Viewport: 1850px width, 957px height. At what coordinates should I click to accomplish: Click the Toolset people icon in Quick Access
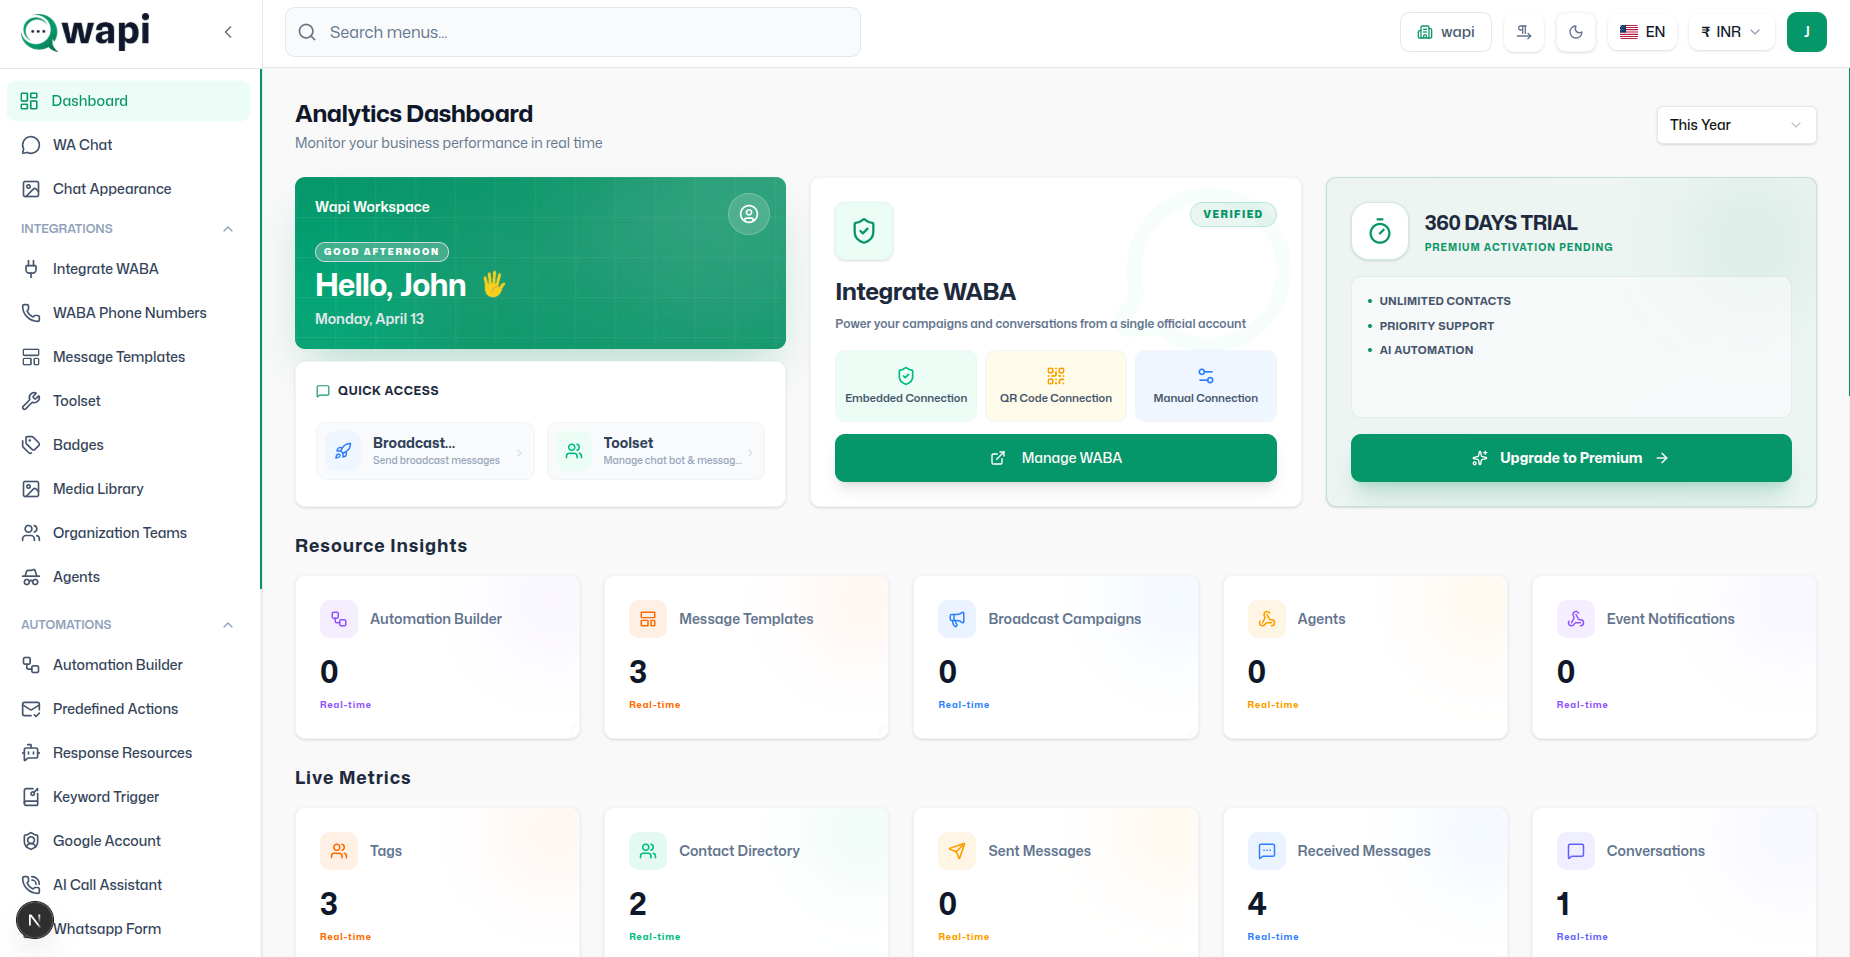574,451
